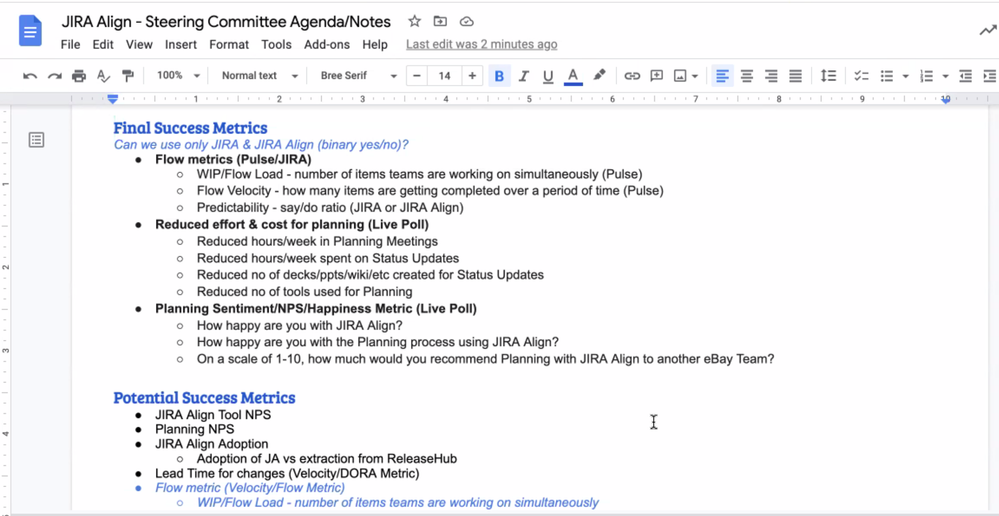Viewport: 999px width, 516px height.
Task: Apply a bulleted list
Action: point(886,76)
